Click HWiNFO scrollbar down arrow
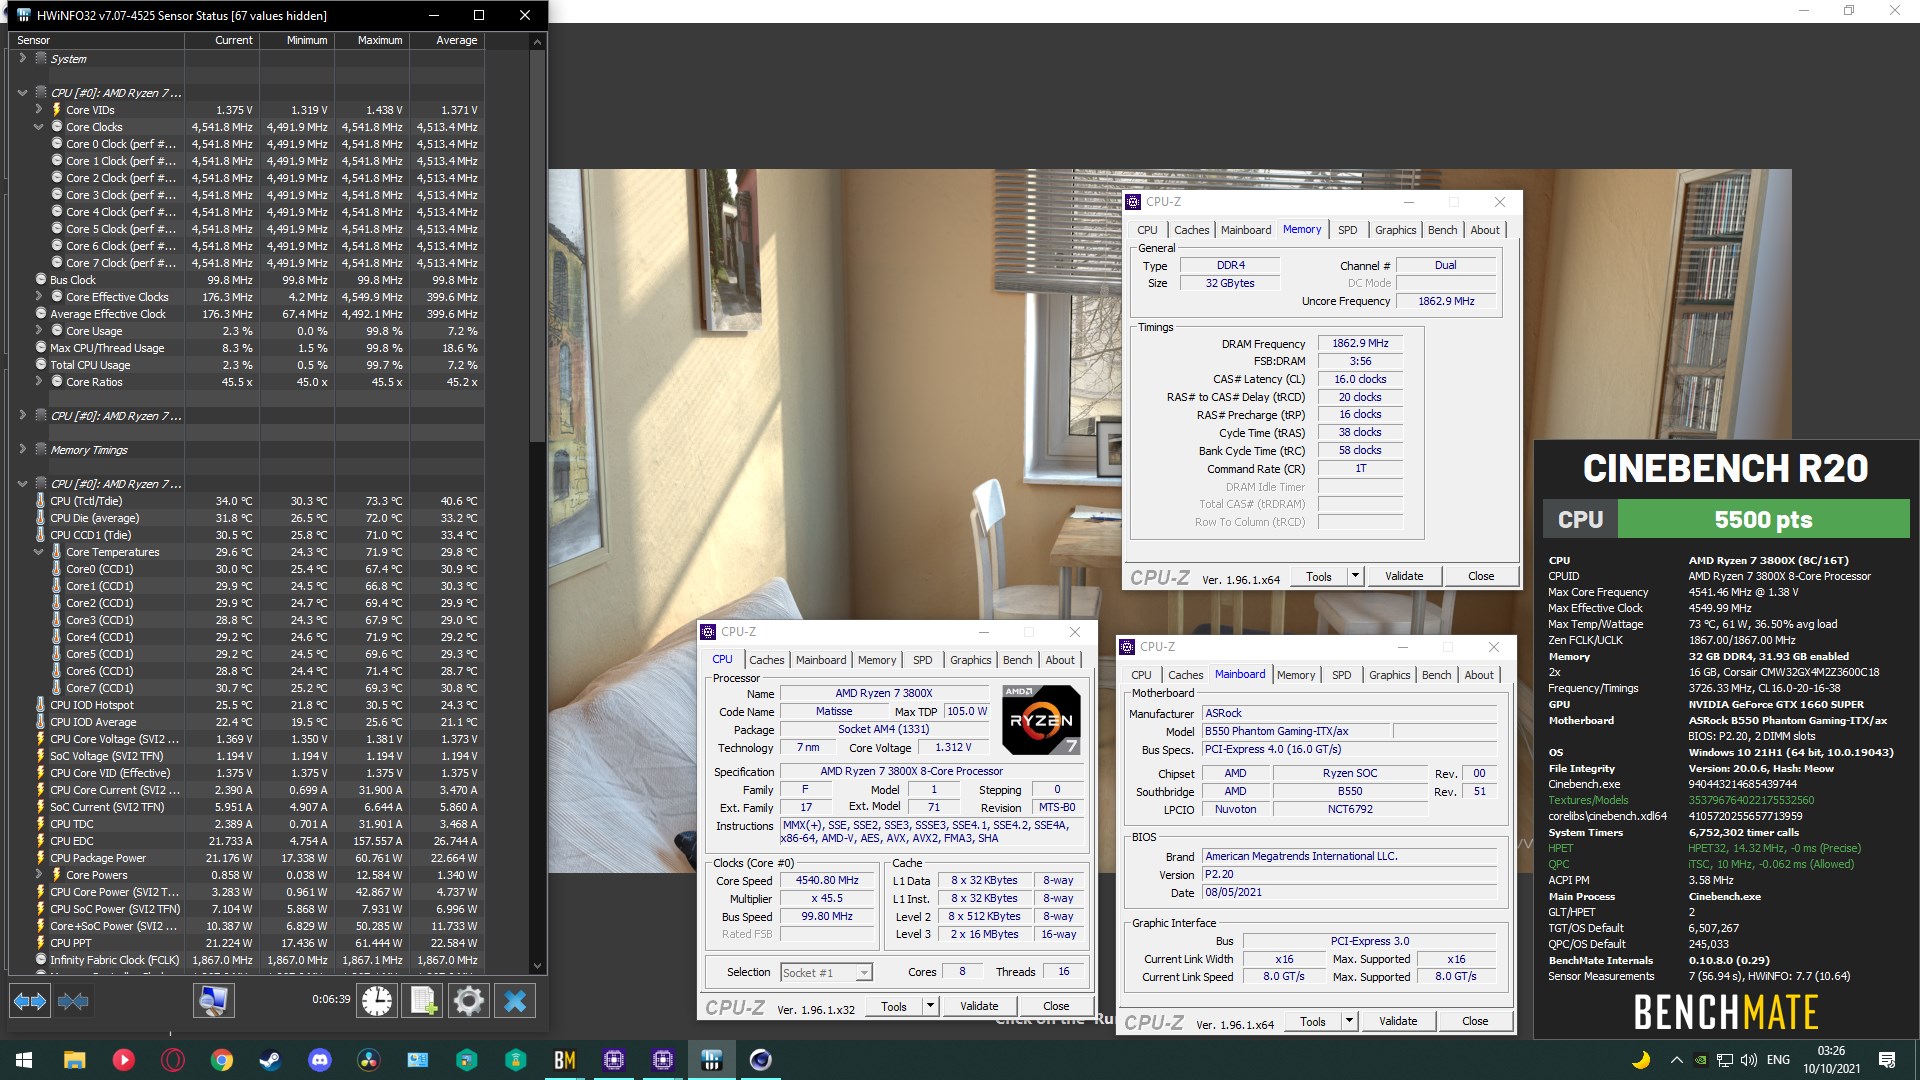Image resolution: width=1920 pixels, height=1080 pixels. 537,966
